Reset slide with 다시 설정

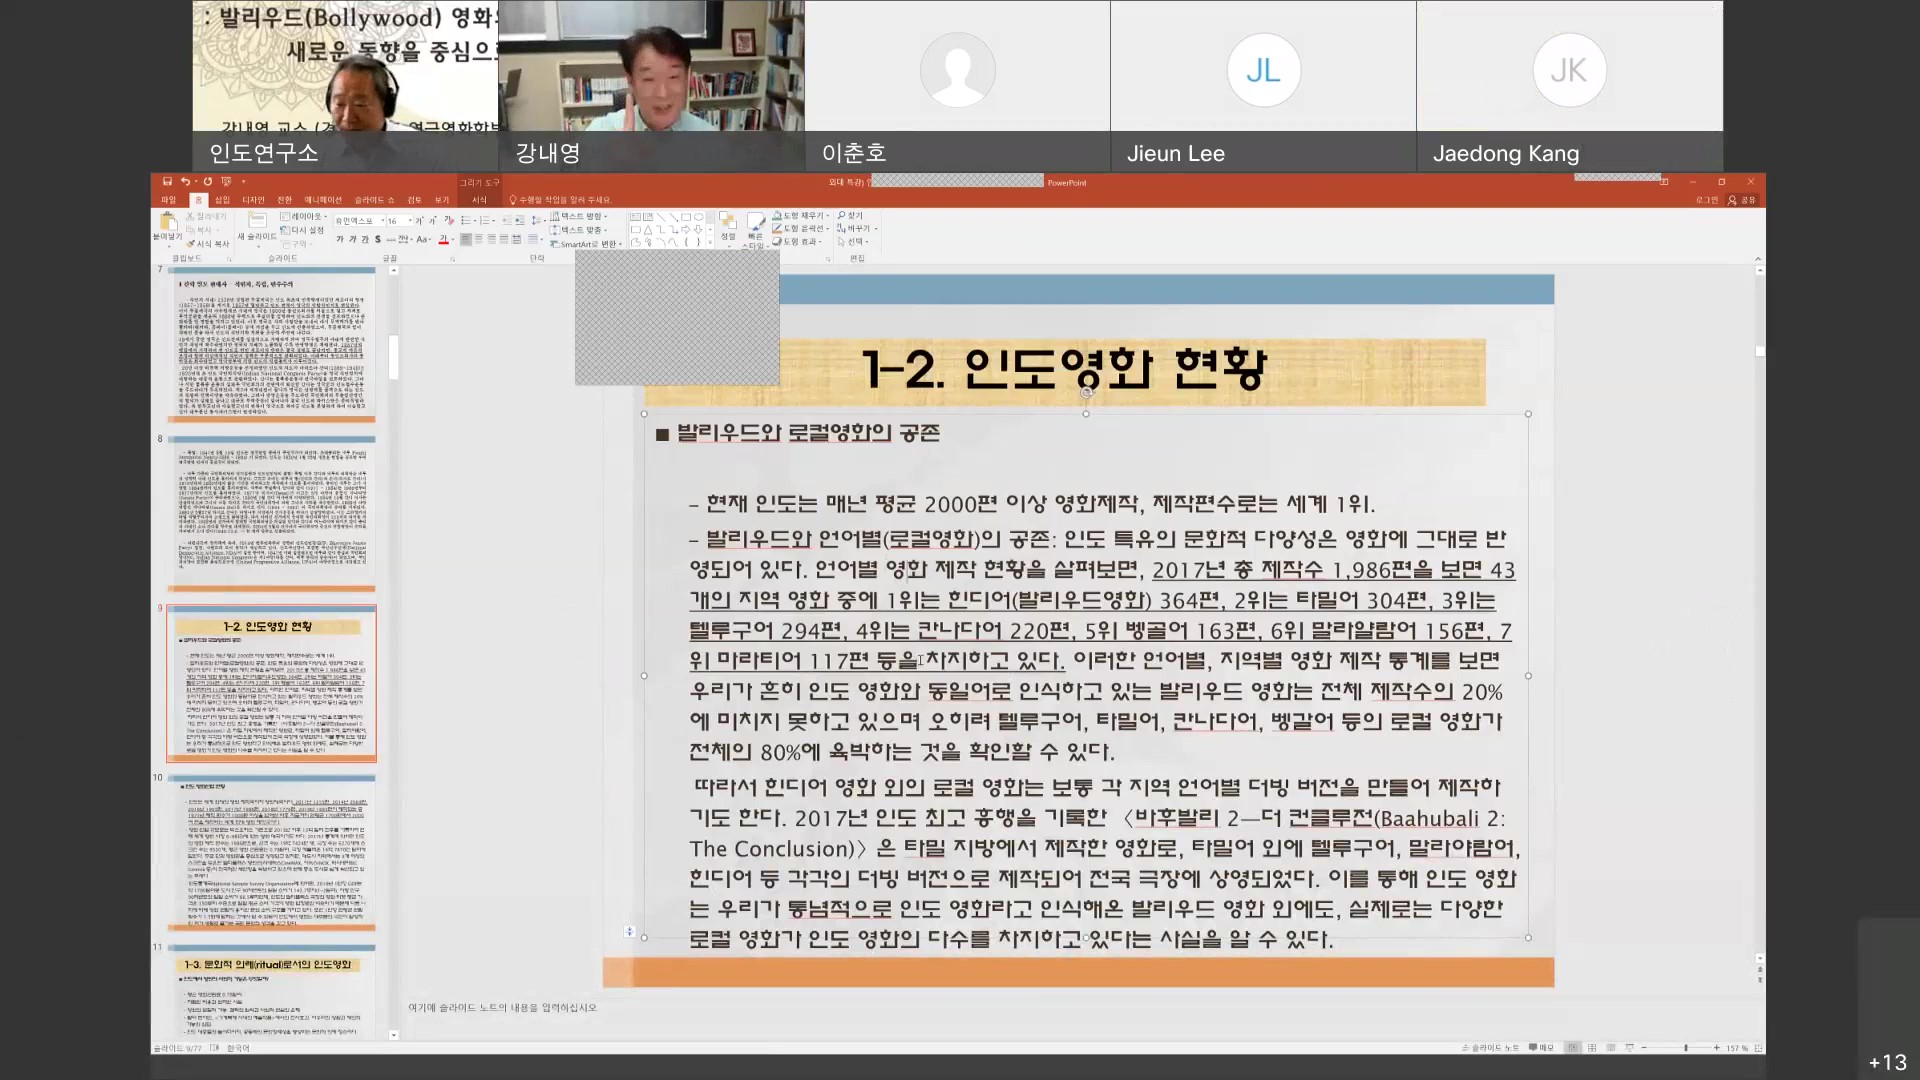coord(302,230)
